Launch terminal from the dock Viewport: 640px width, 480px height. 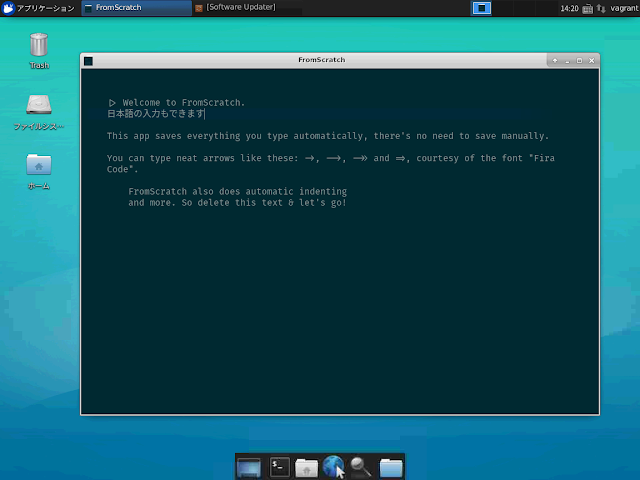pyautogui.click(x=280, y=467)
